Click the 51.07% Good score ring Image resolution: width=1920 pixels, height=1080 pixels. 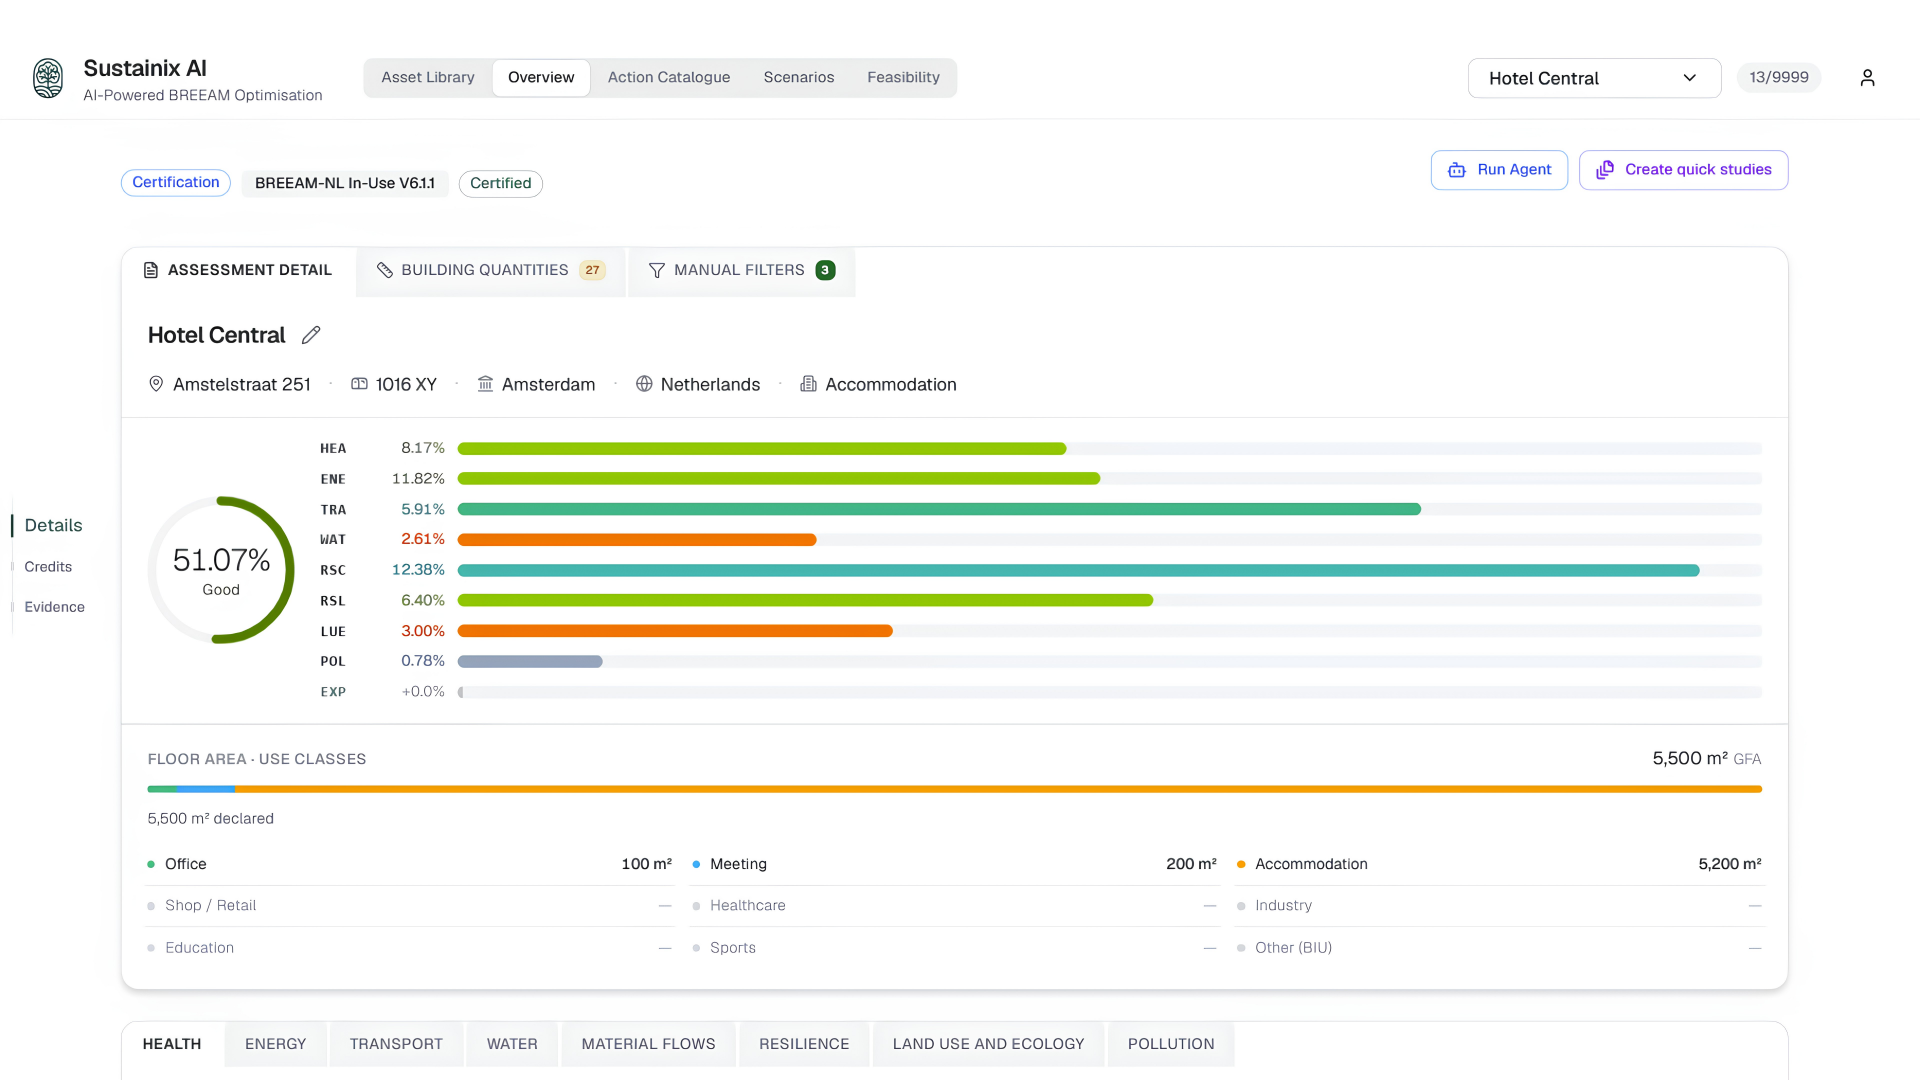click(221, 570)
